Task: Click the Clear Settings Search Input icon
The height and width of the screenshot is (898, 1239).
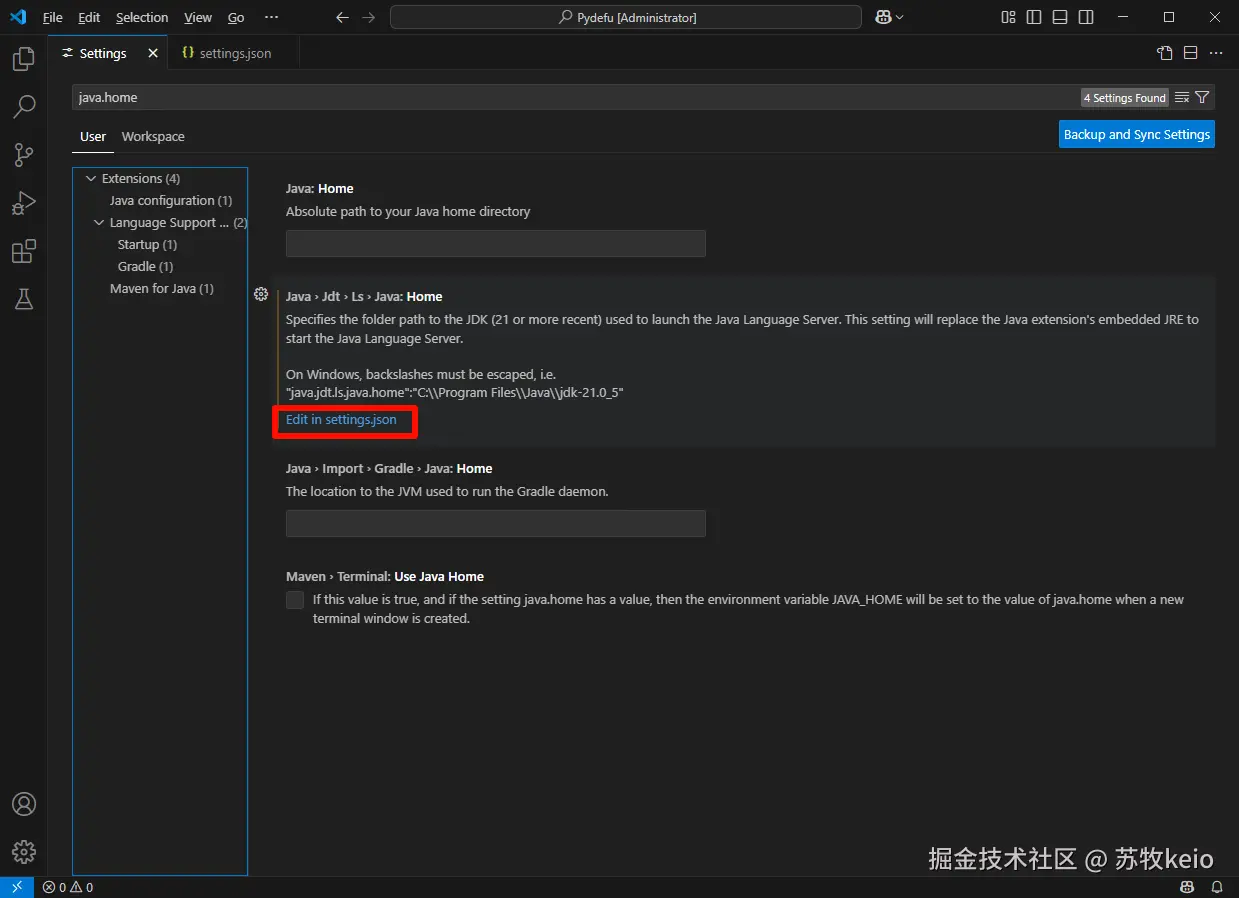Action: (x=1182, y=97)
